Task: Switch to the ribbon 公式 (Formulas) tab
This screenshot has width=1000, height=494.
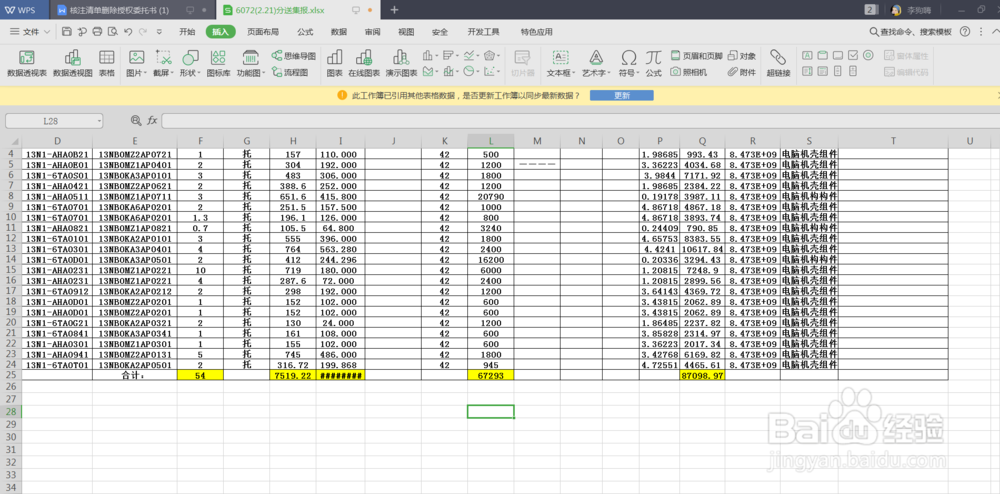Action: click(305, 32)
